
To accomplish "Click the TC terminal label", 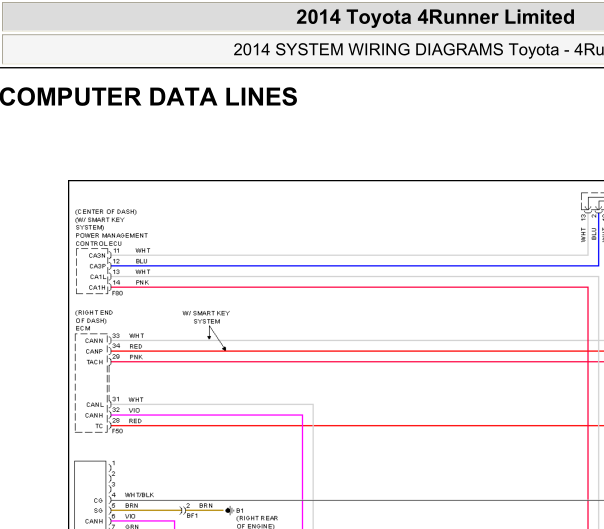I will [99, 426].
